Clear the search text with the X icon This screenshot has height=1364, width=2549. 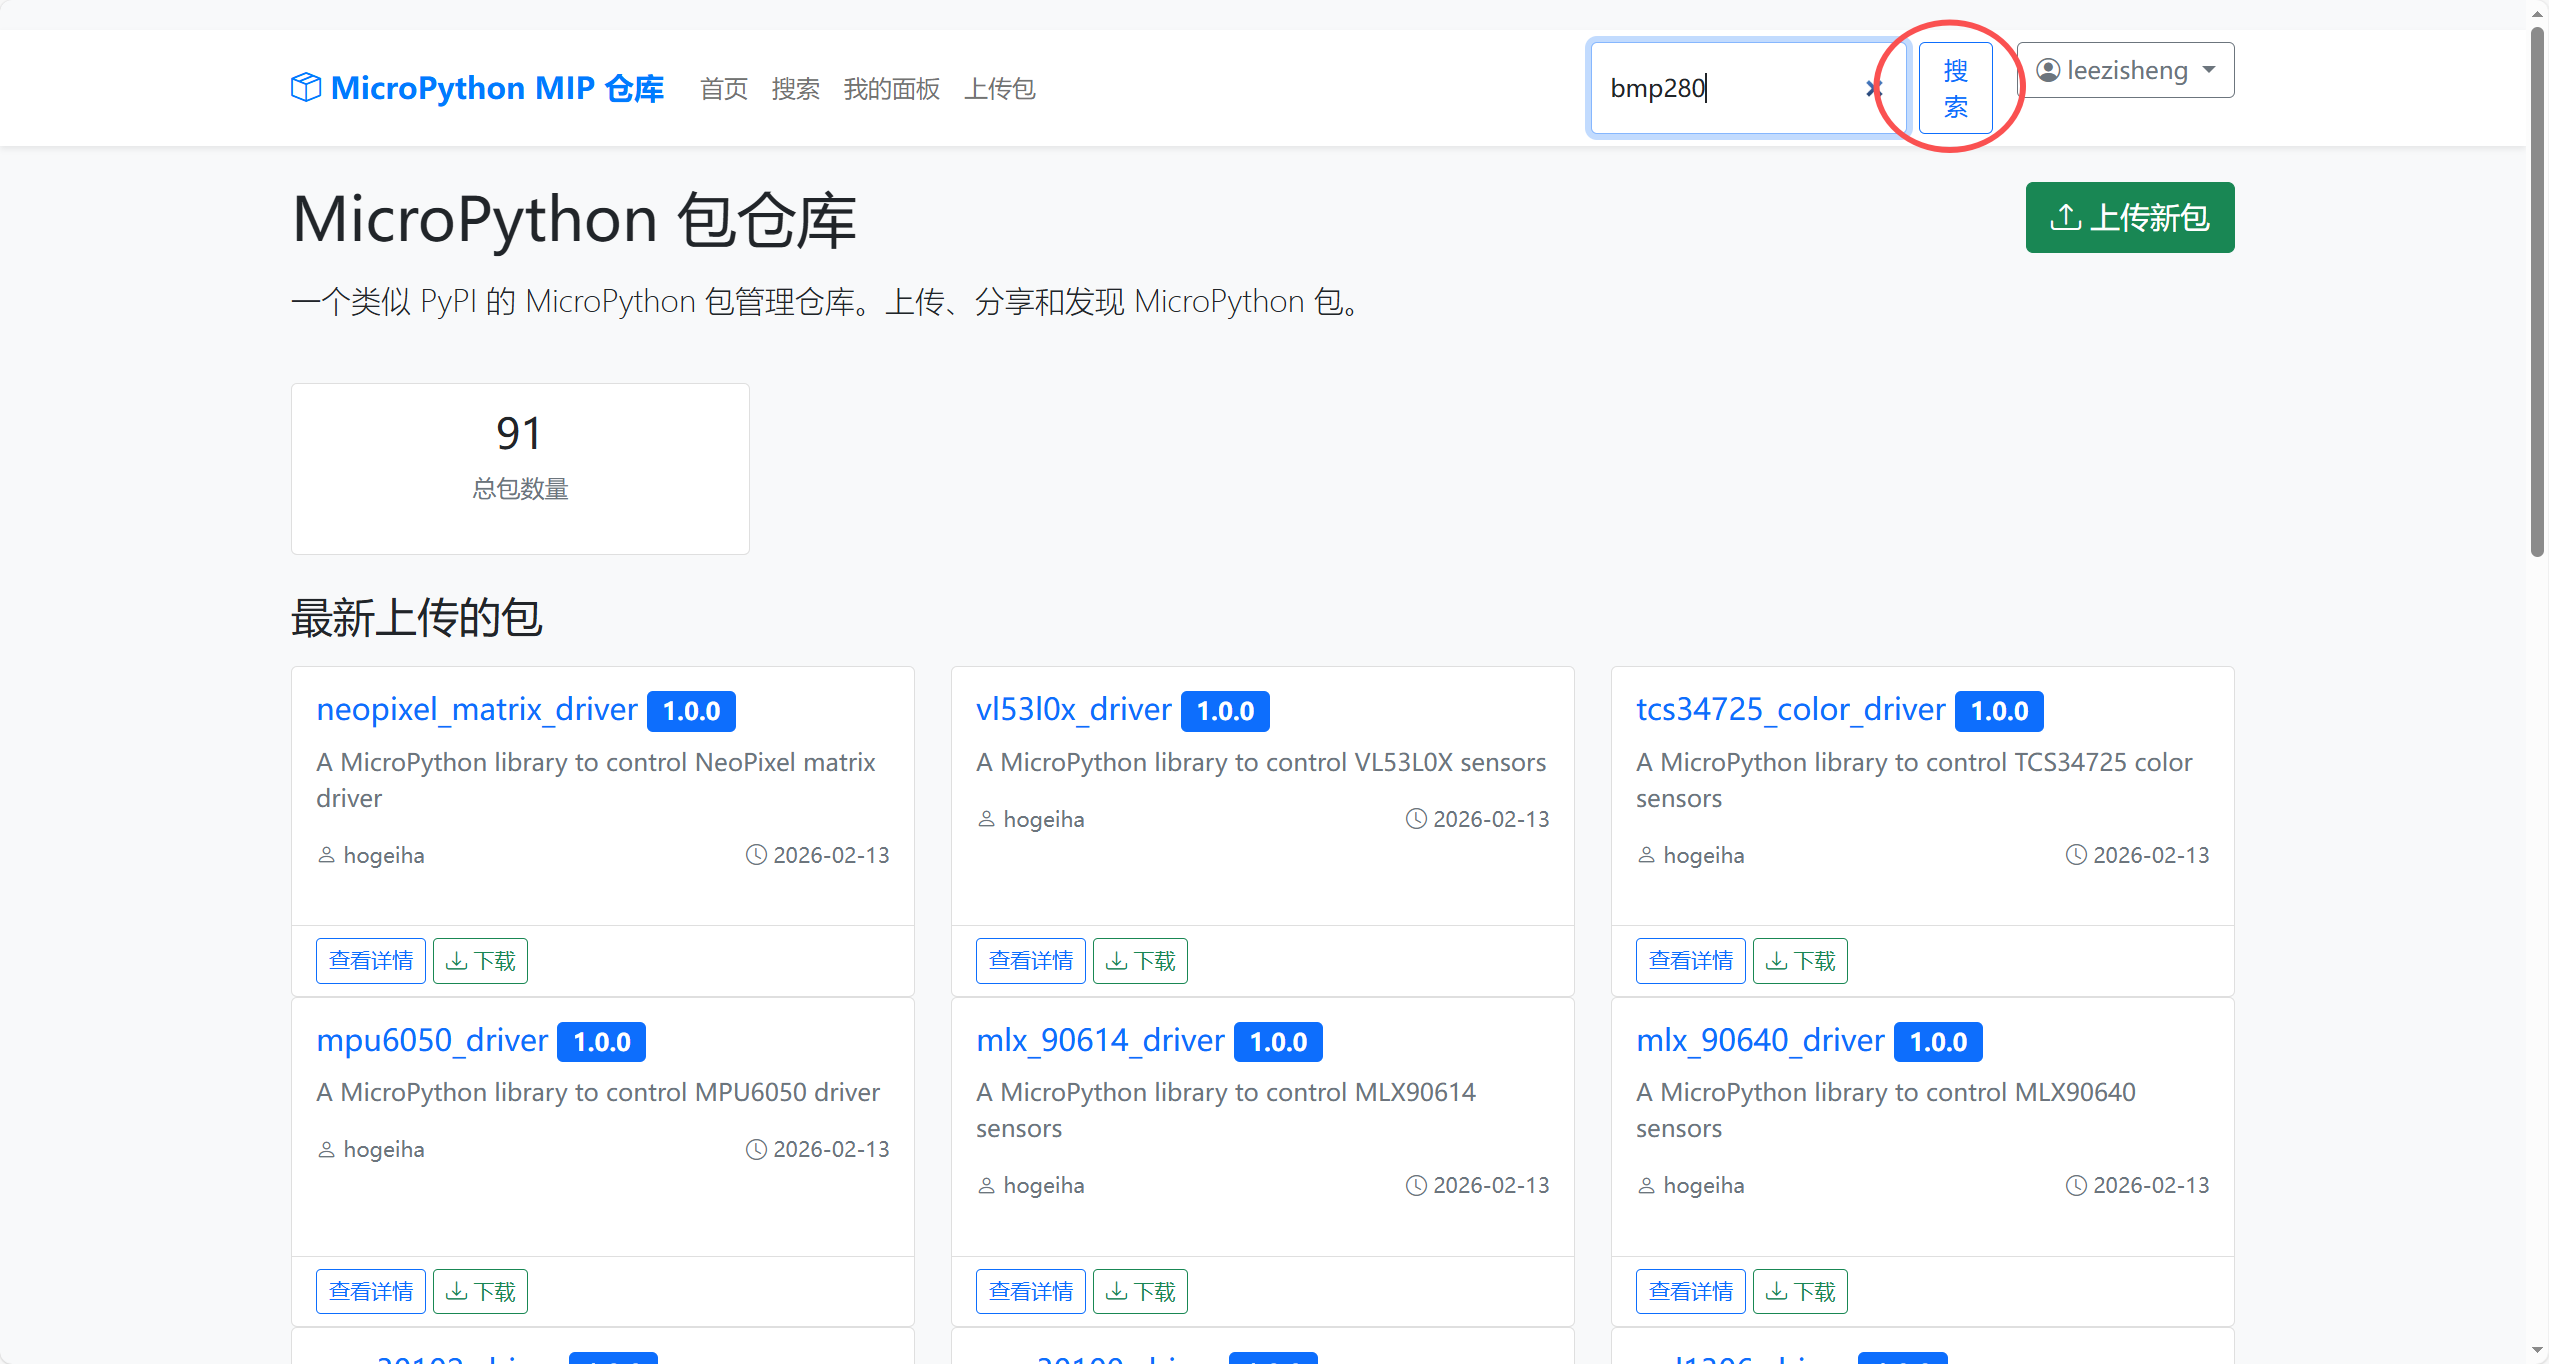(x=1873, y=88)
